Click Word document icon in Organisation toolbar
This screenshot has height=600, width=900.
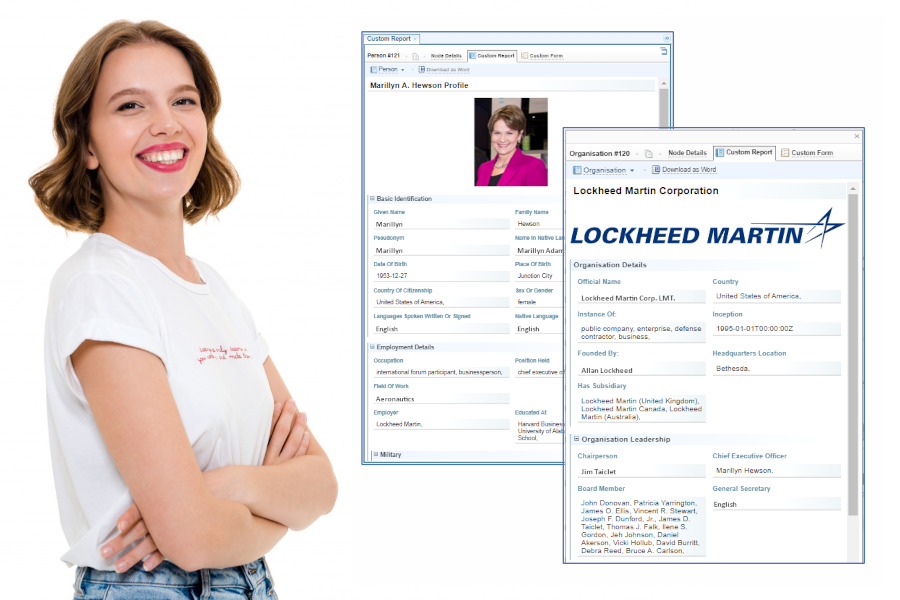click(655, 170)
